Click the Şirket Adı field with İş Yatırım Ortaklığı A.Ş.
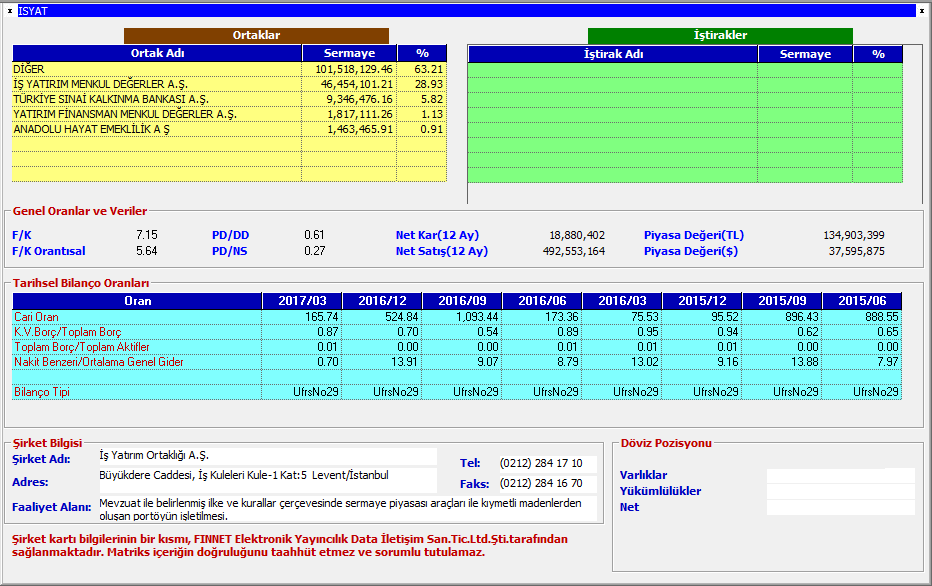 [267, 456]
